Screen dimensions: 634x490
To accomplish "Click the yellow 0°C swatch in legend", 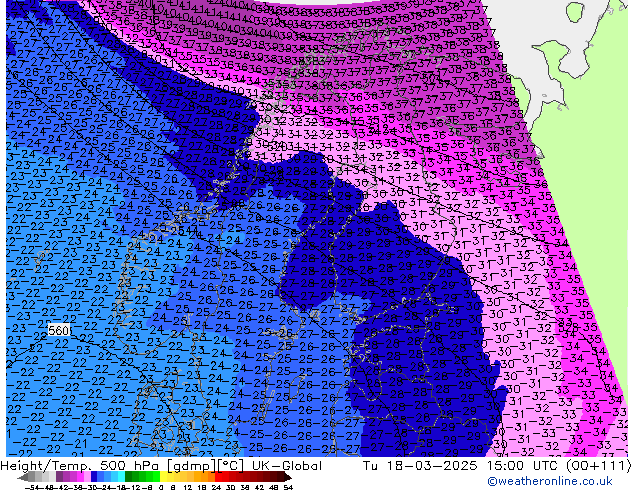I will (x=163, y=477).
